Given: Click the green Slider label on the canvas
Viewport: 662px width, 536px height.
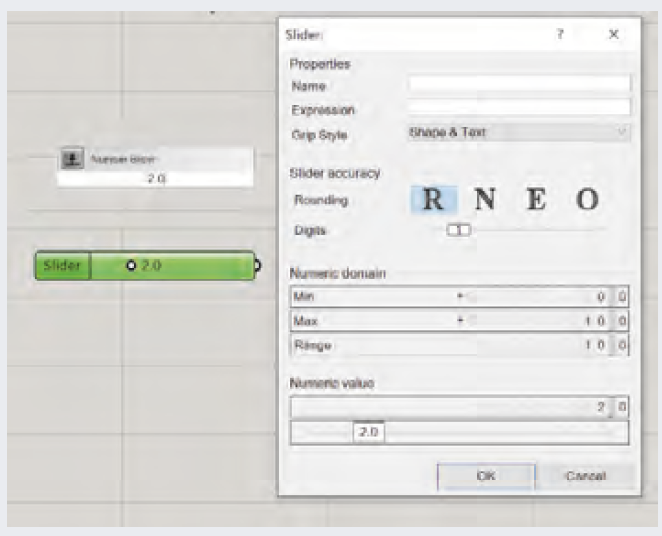Looking at the screenshot, I should click(63, 266).
